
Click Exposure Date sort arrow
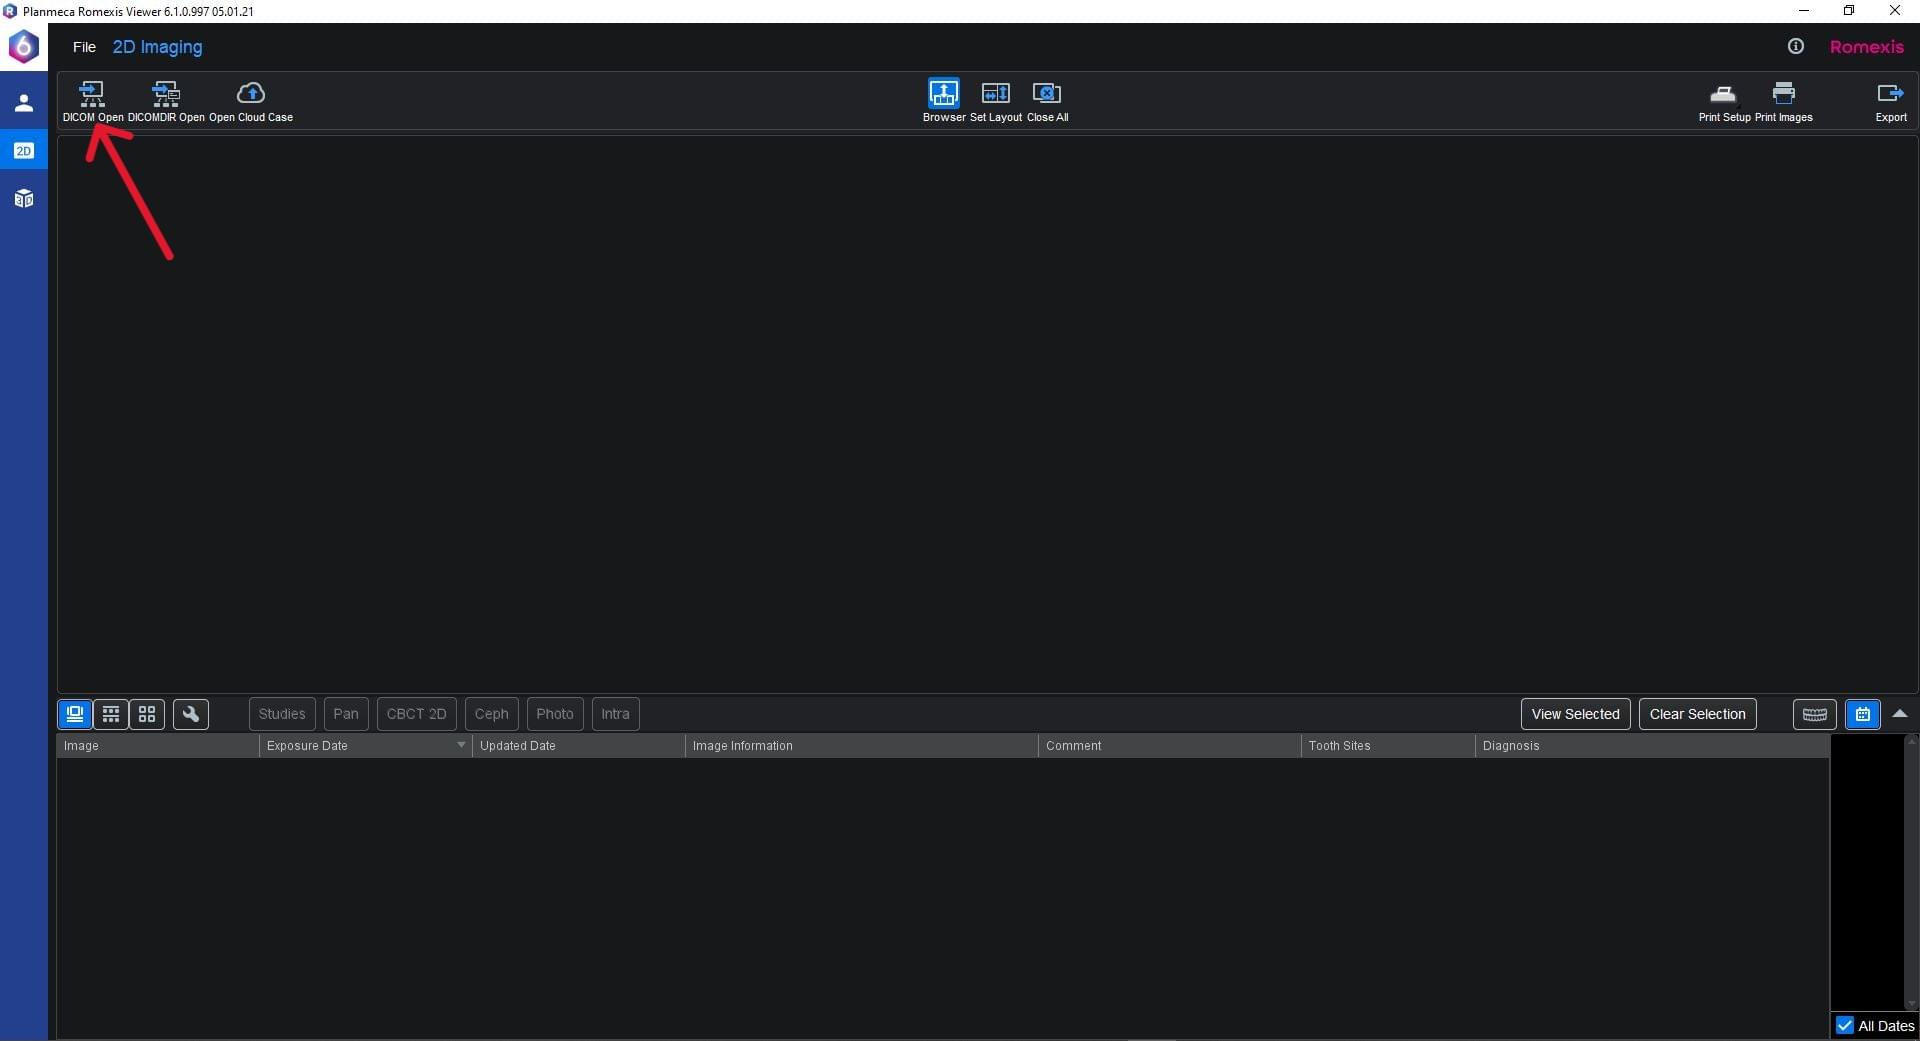point(461,746)
